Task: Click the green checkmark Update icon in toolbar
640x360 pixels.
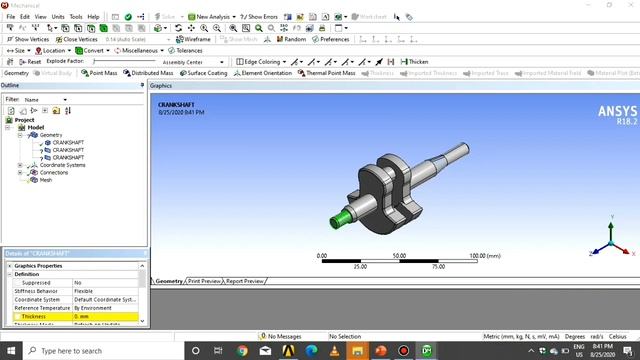Action: click(128, 17)
